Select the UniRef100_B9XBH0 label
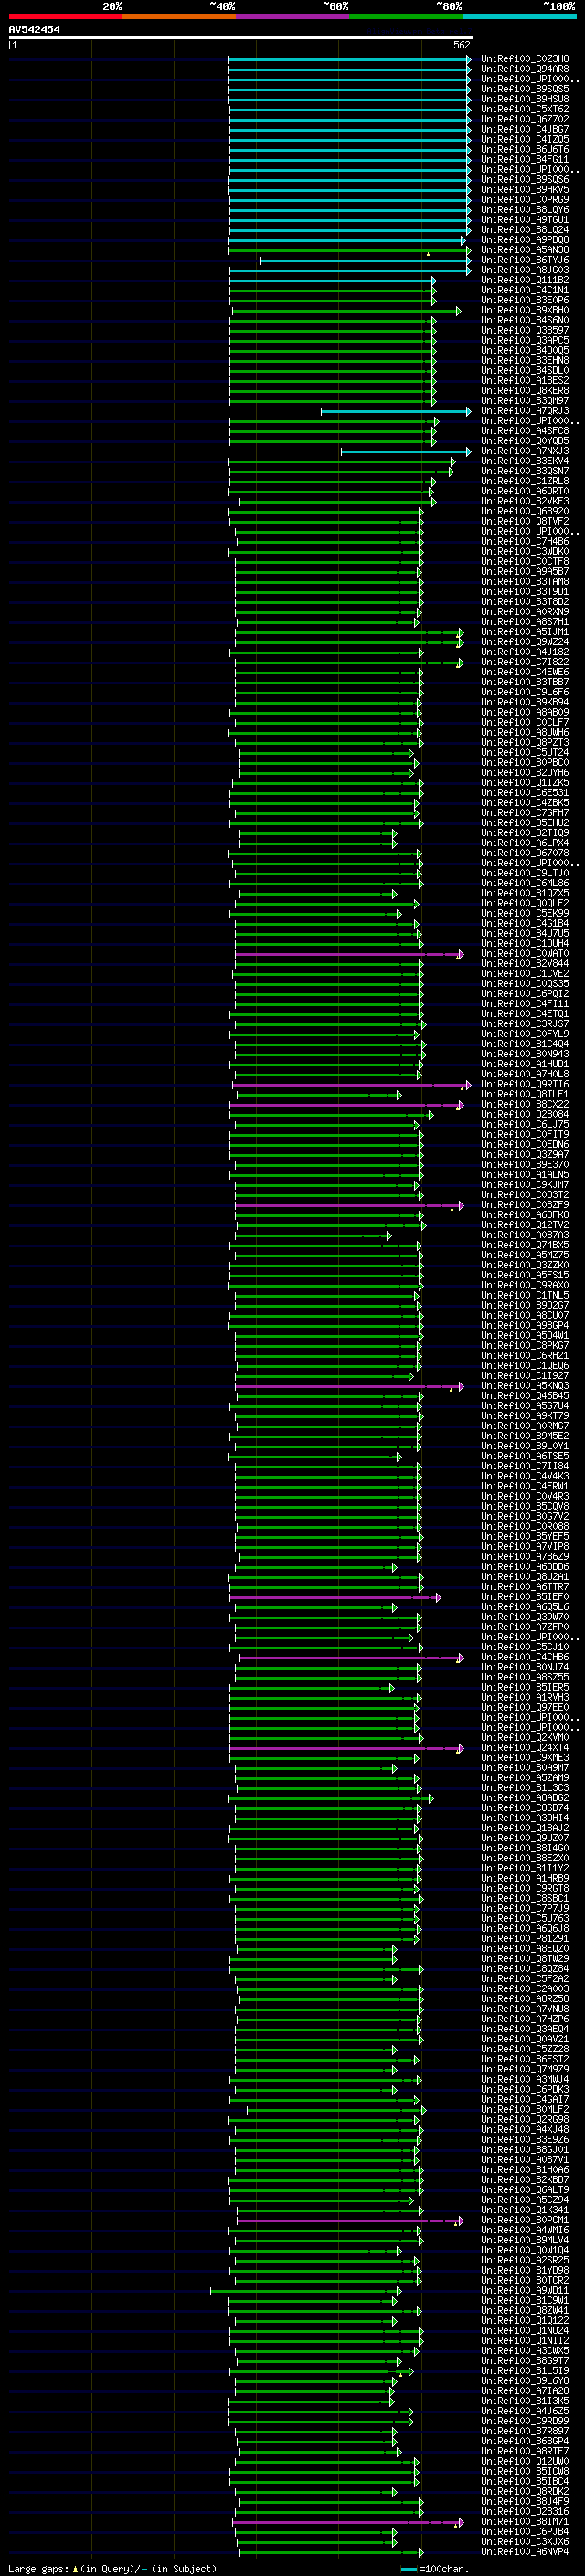 [525, 310]
